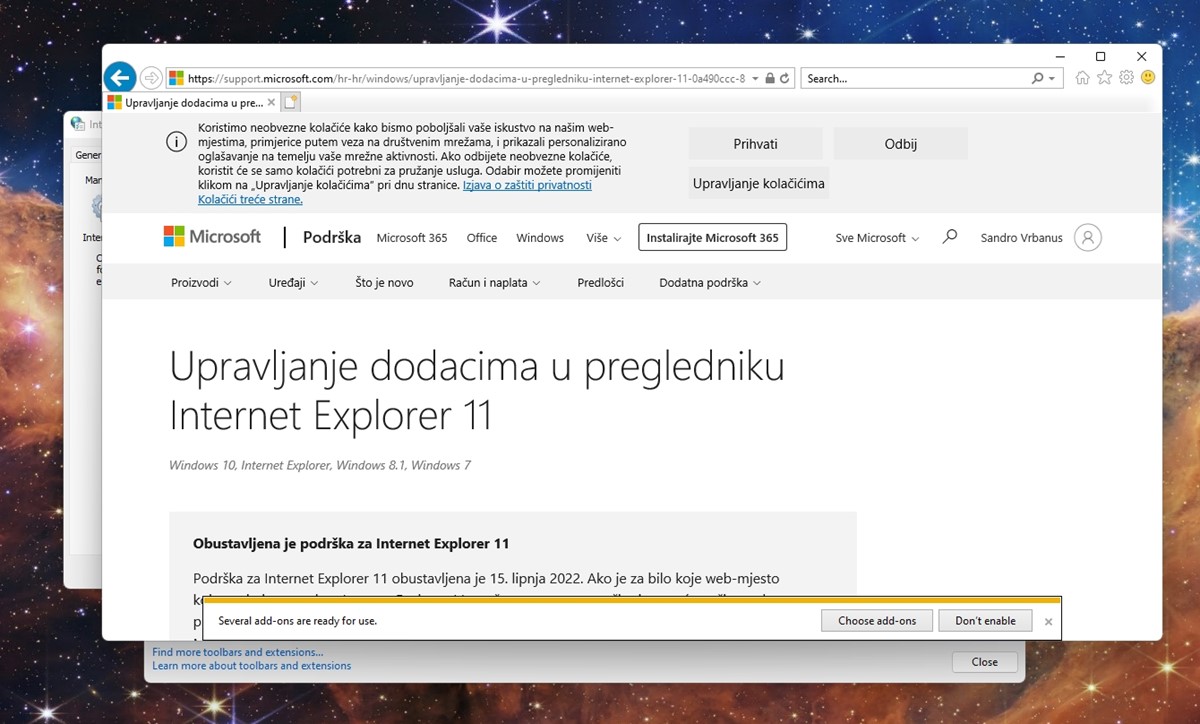Dismiss the add-ons notification bar with X
The width and height of the screenshot is (1200, 724).
pyautogui.click(x=1048, y=621)
